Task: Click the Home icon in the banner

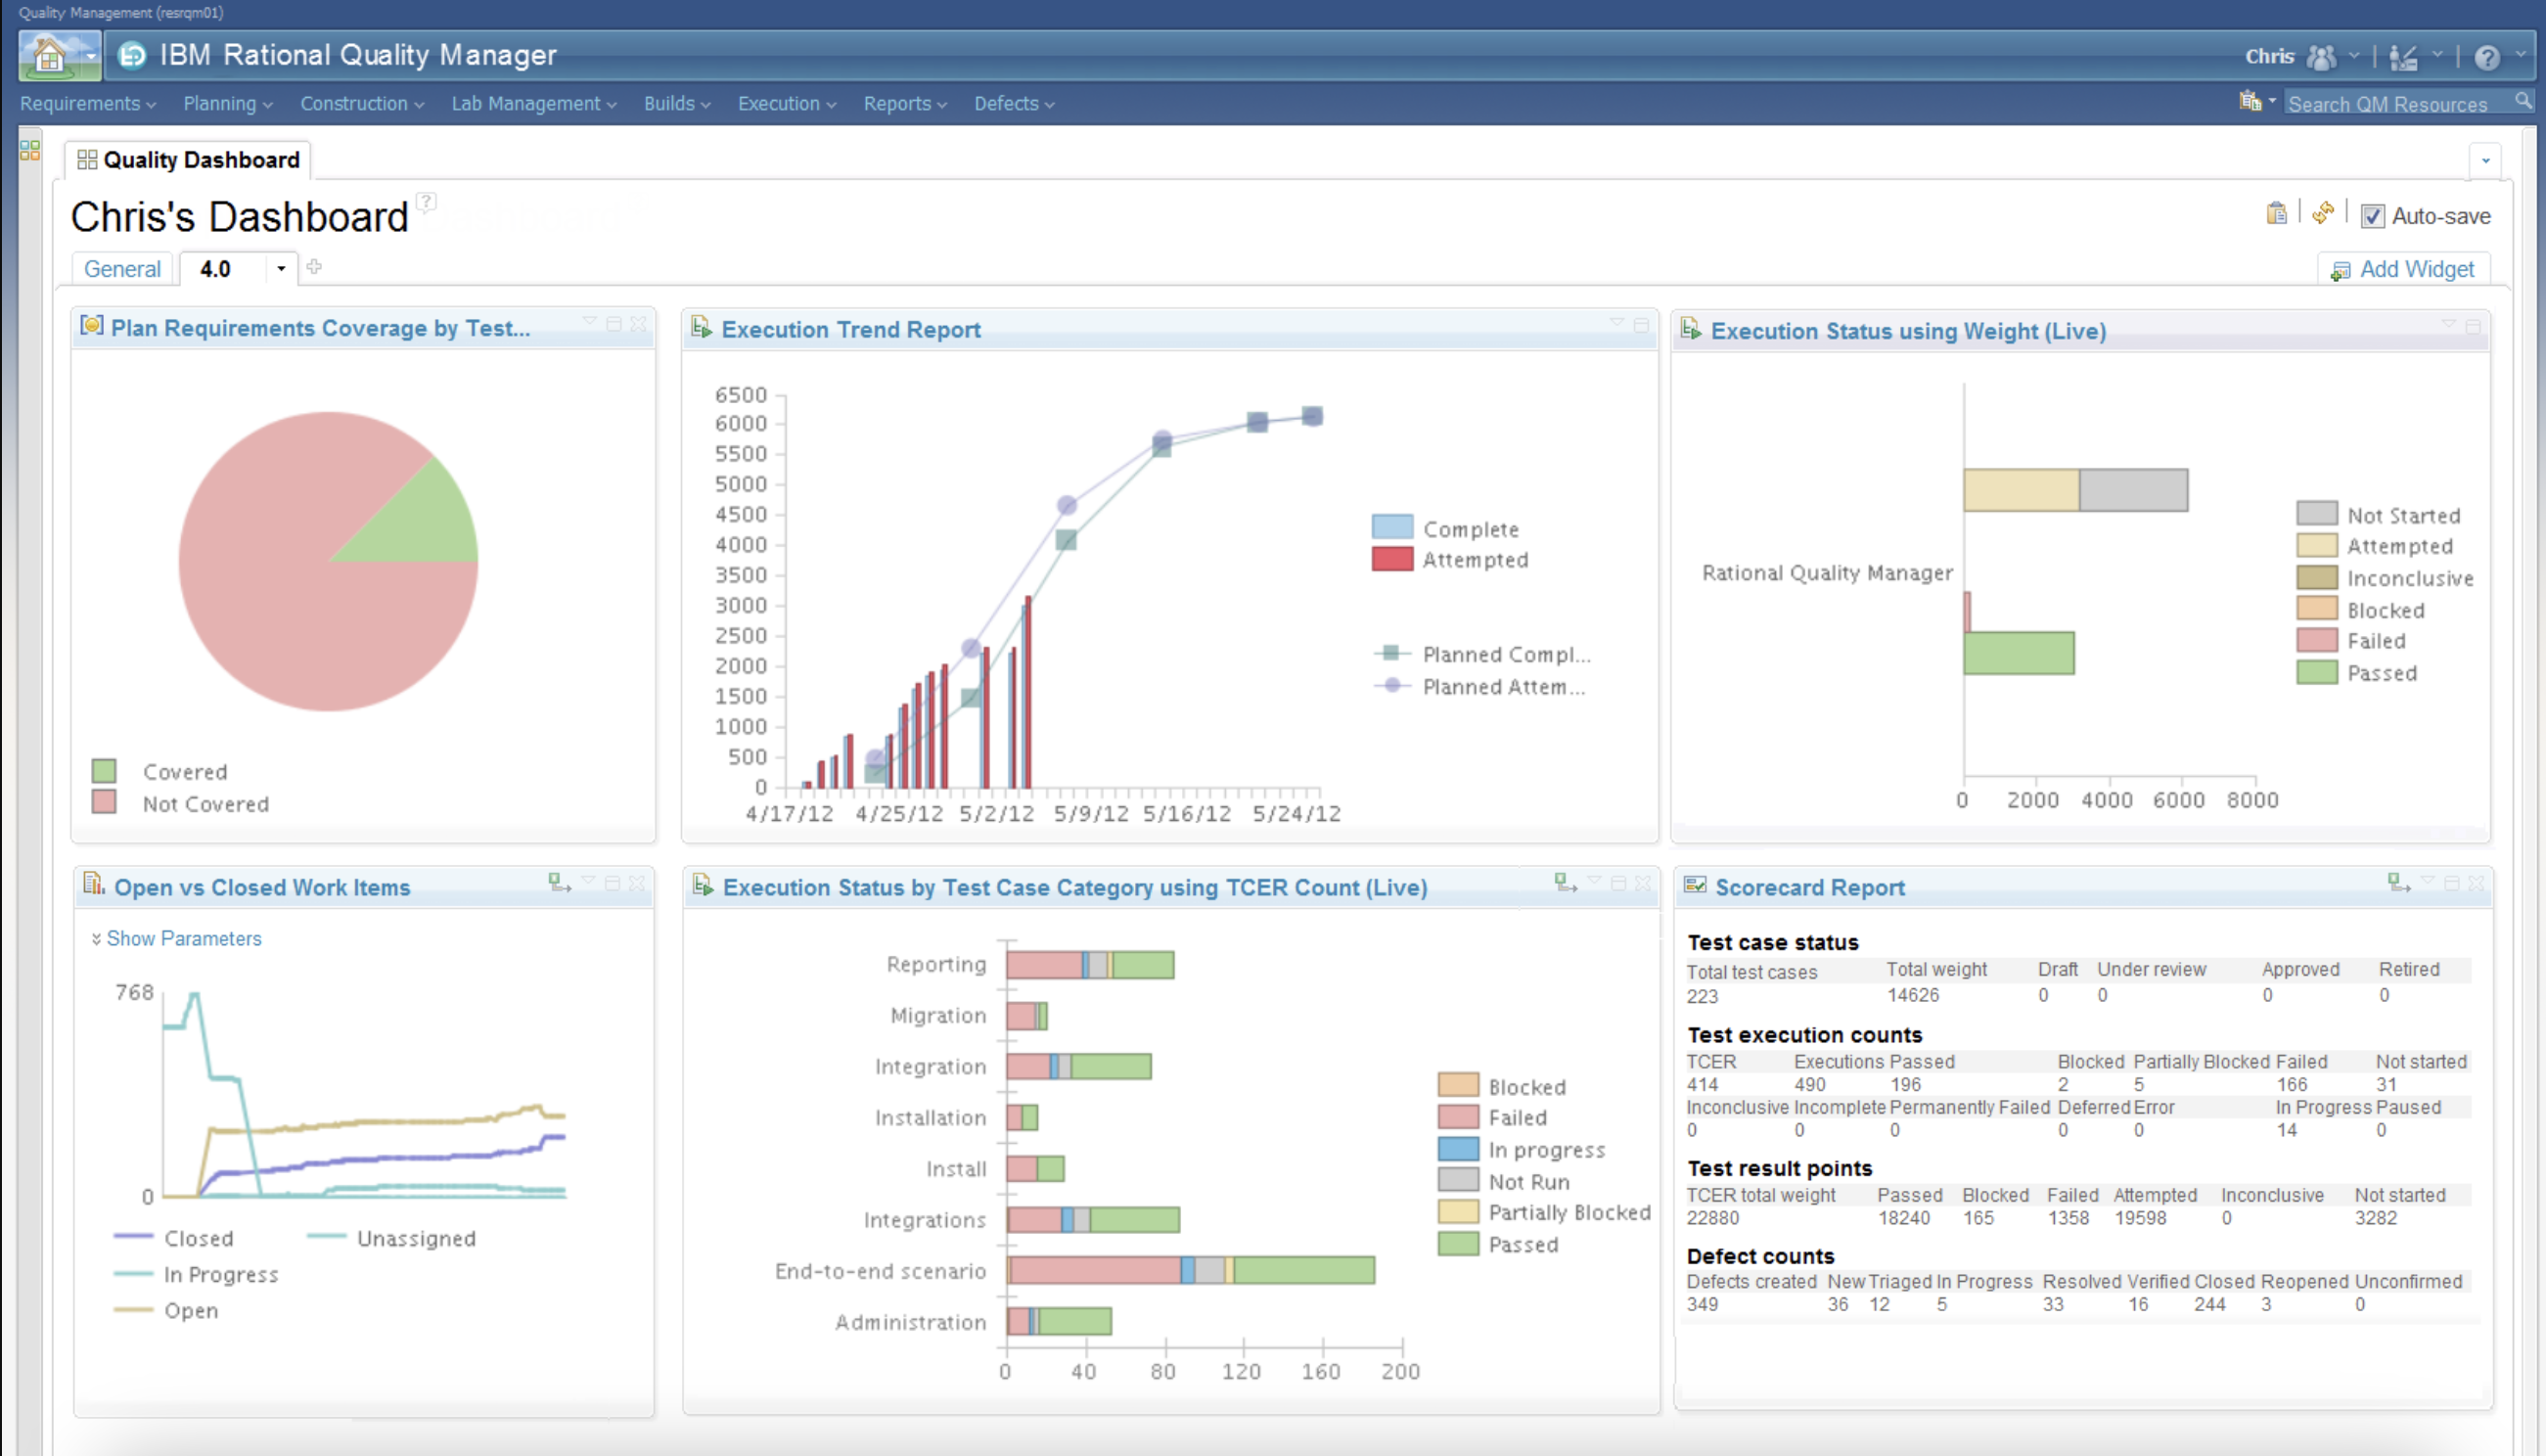Action: (48, 56)
